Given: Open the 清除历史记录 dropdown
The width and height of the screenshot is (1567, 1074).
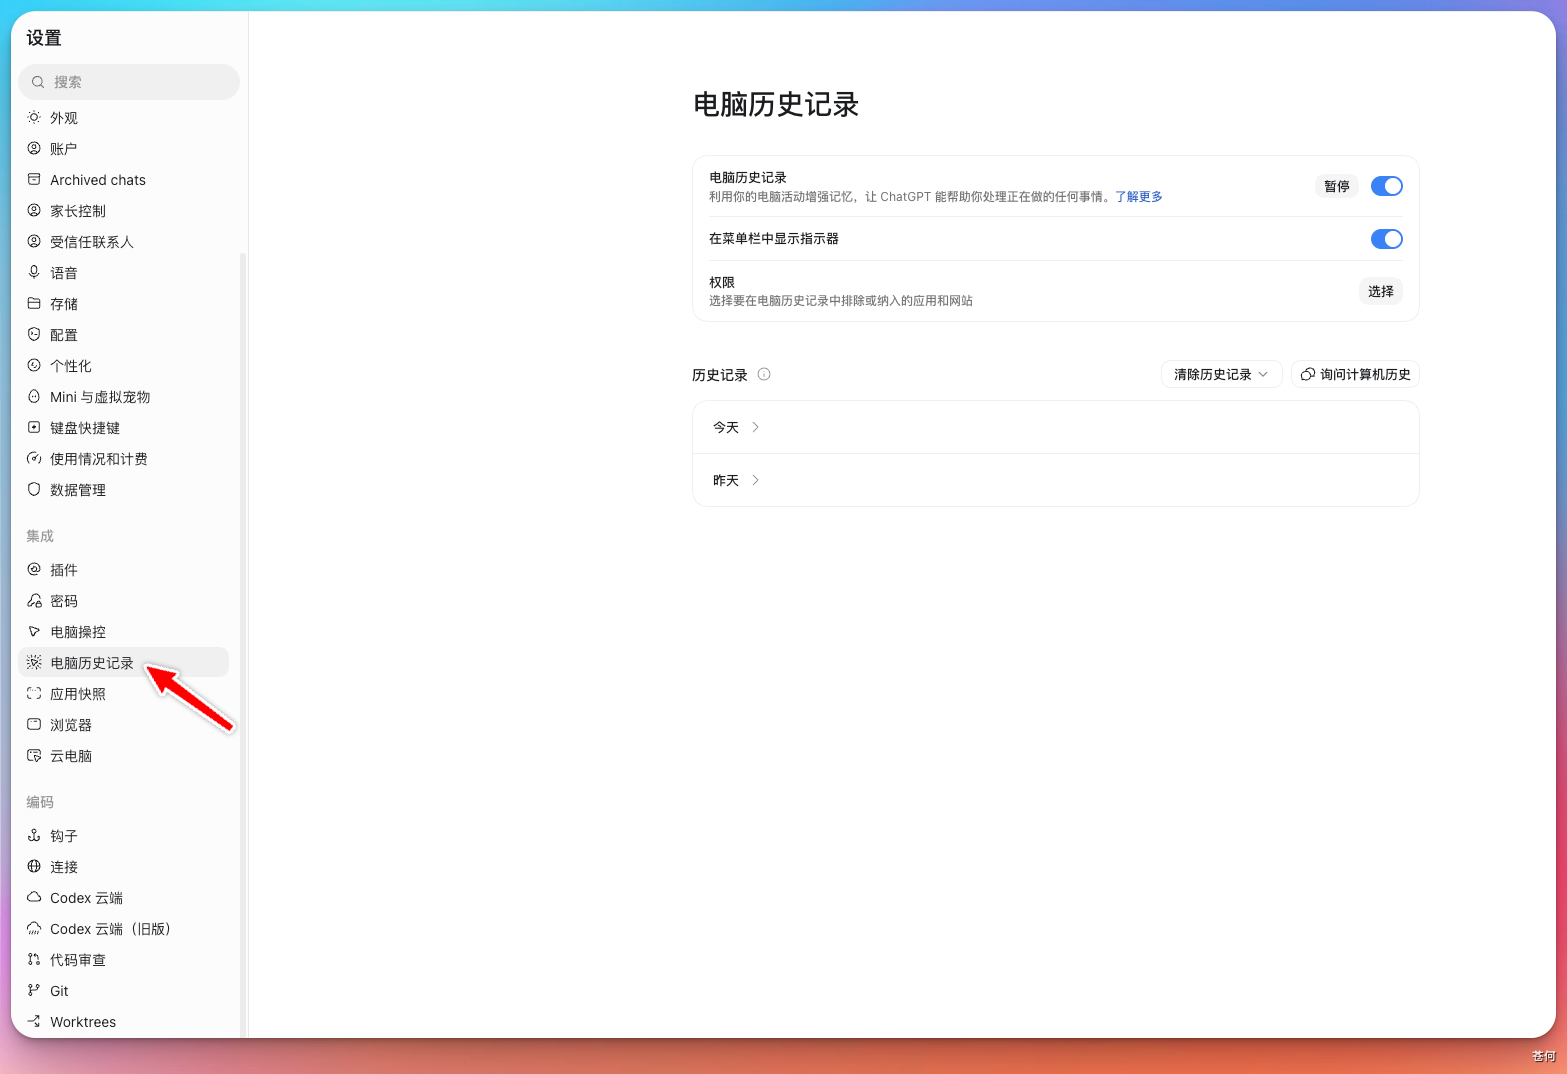Looking at the screenshot, I should tap(1221, 374).
